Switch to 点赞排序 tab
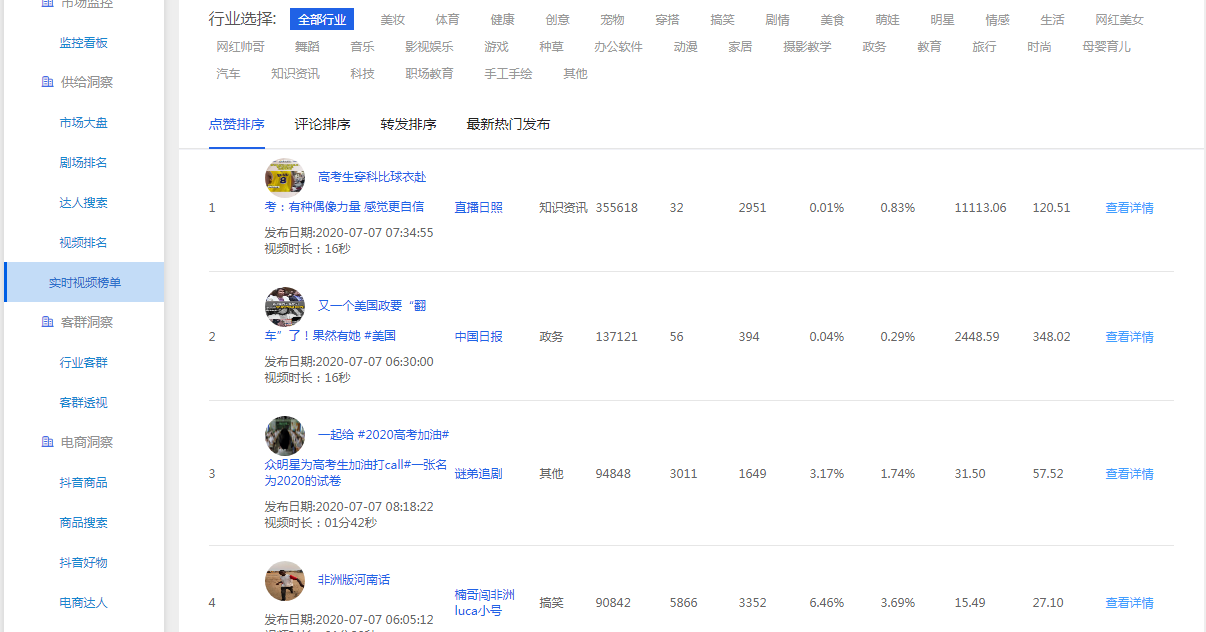This screenshot has height=632, width=1206. 237,124
